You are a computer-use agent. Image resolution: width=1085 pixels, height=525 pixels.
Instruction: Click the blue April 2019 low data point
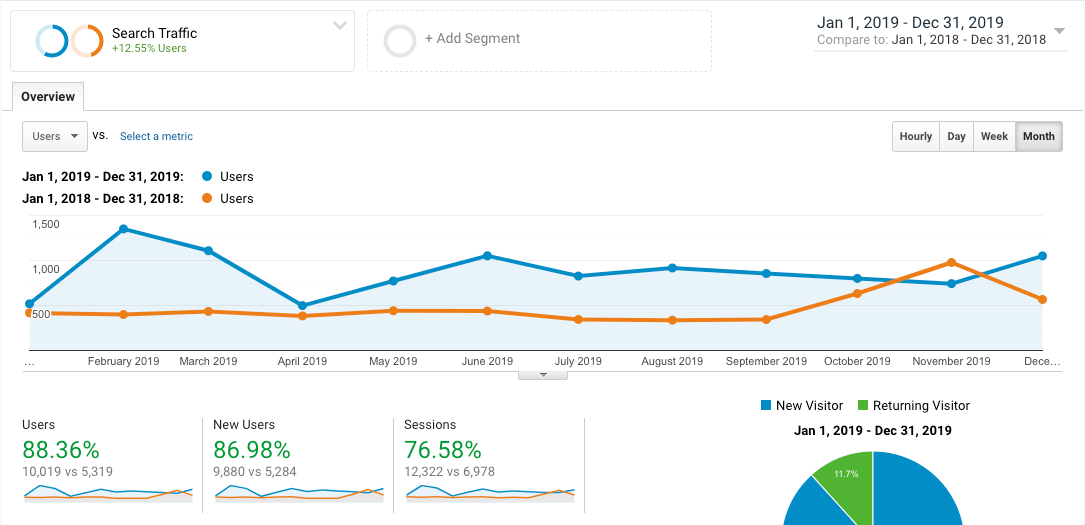pos(302,306)
